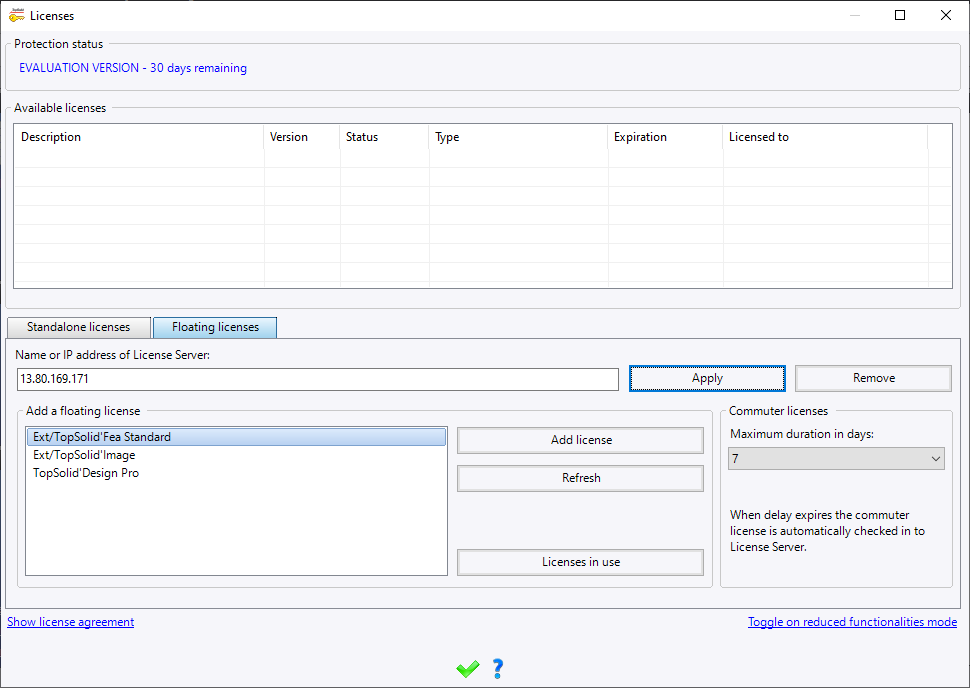Maximize the Licenses window

900,15
